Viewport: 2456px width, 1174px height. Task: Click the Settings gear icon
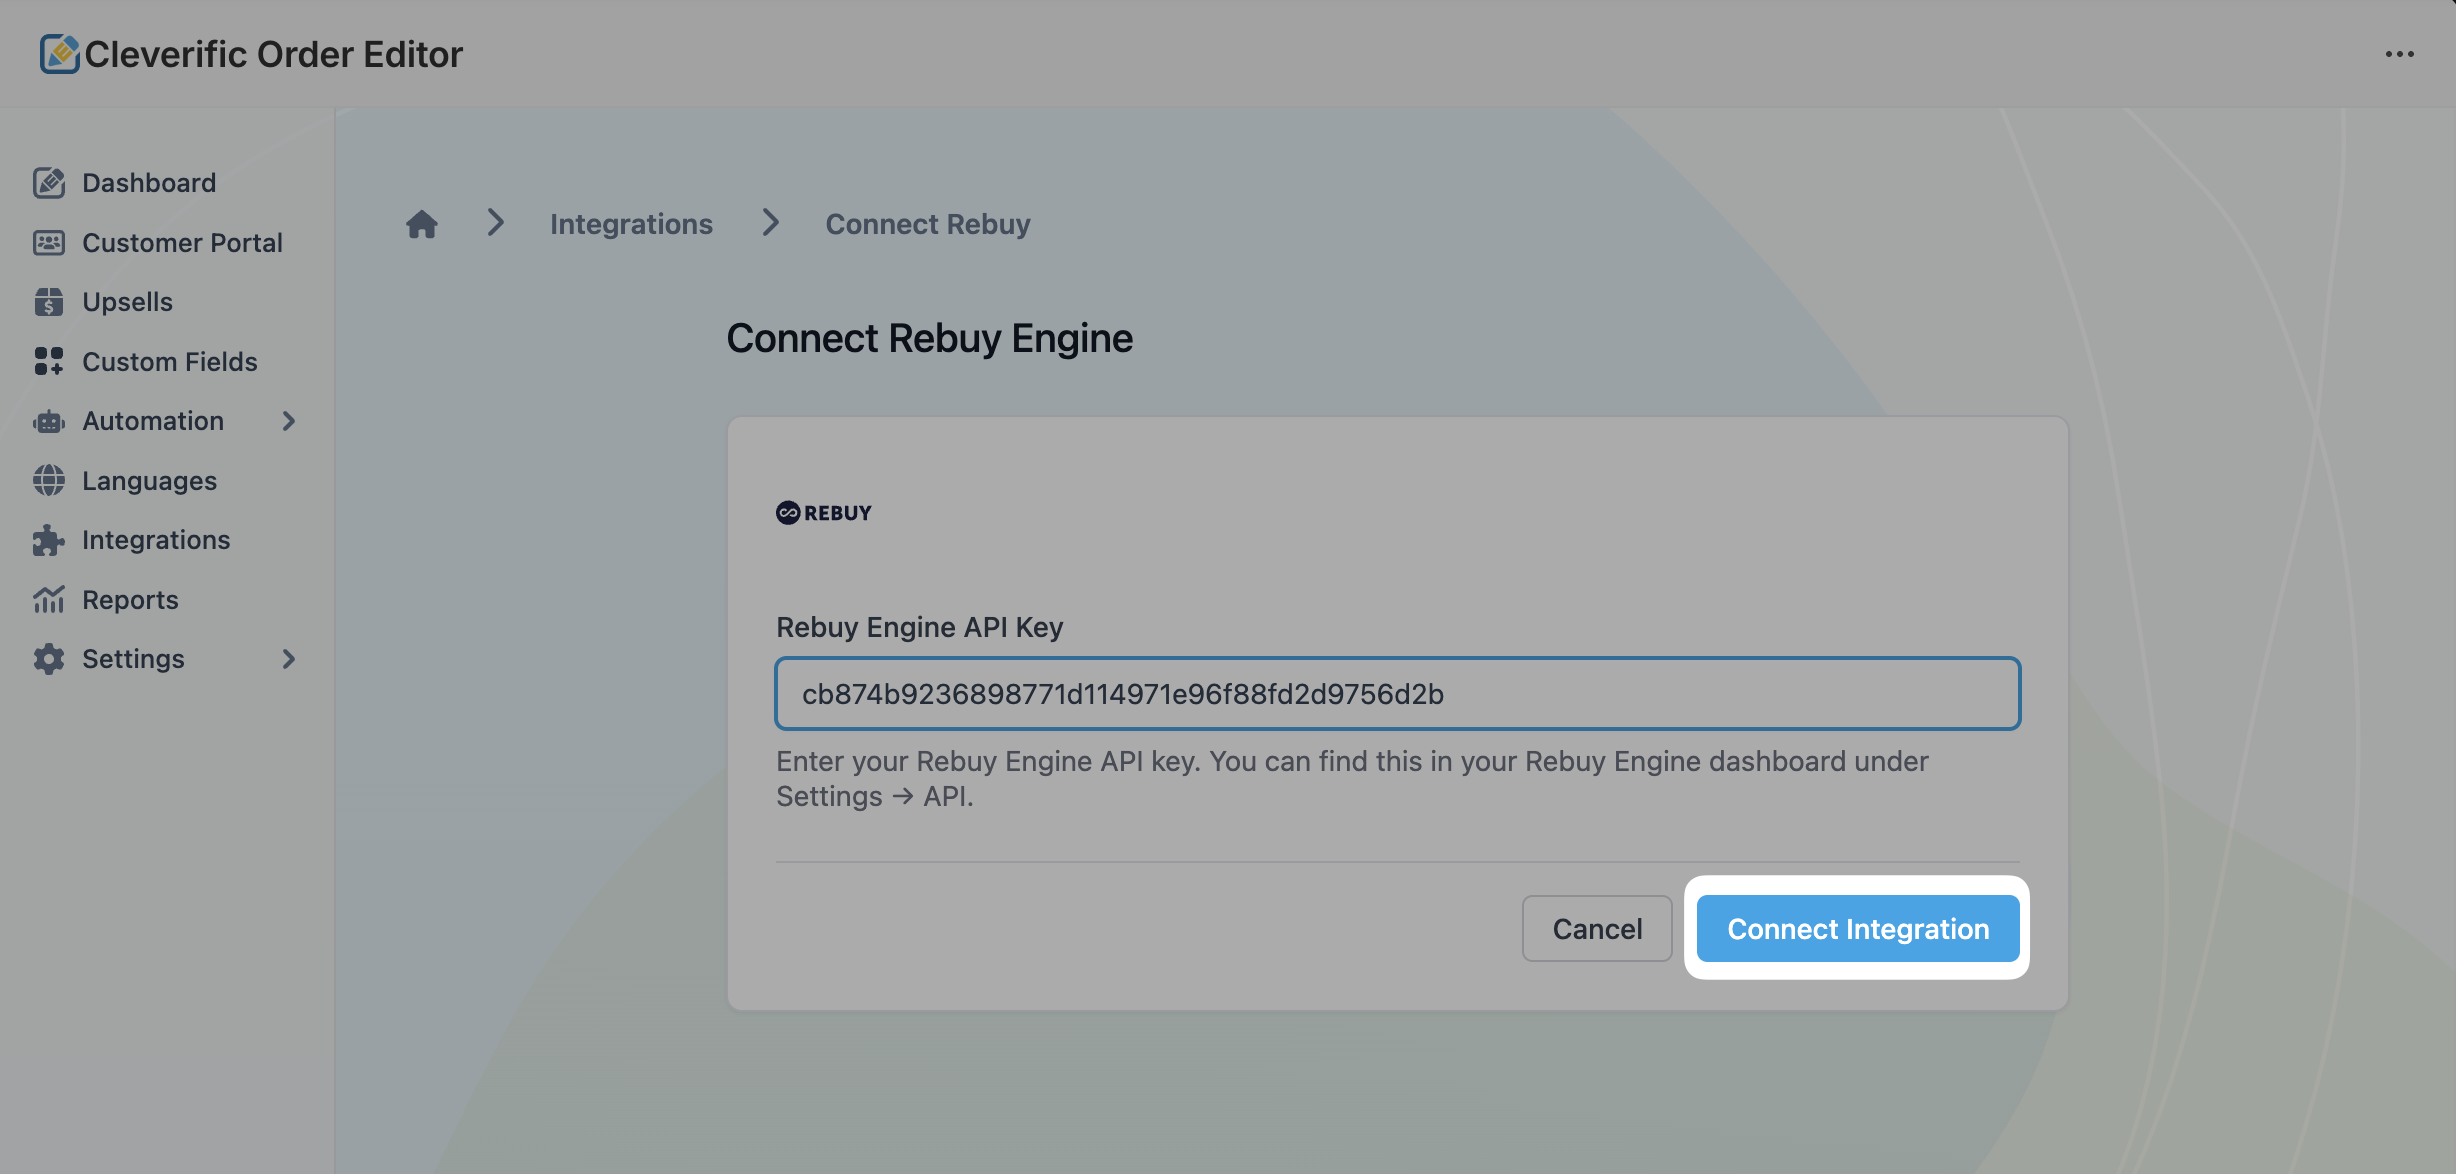tap(49, 659)
